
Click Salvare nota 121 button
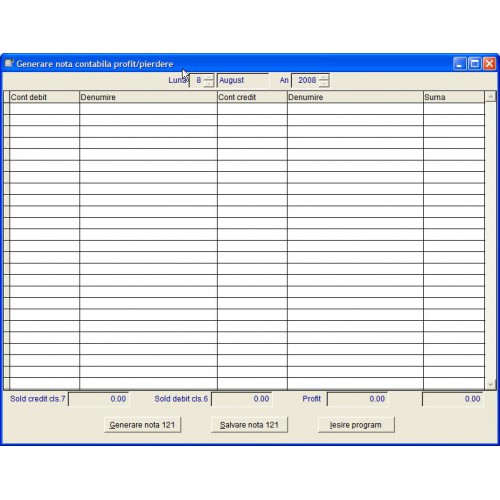(249, 425)
